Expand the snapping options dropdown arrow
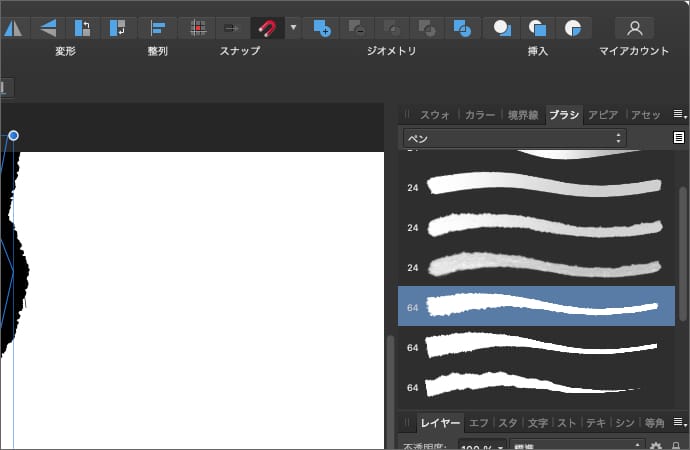Screen dimensions: 690x450 pos(293,27)
